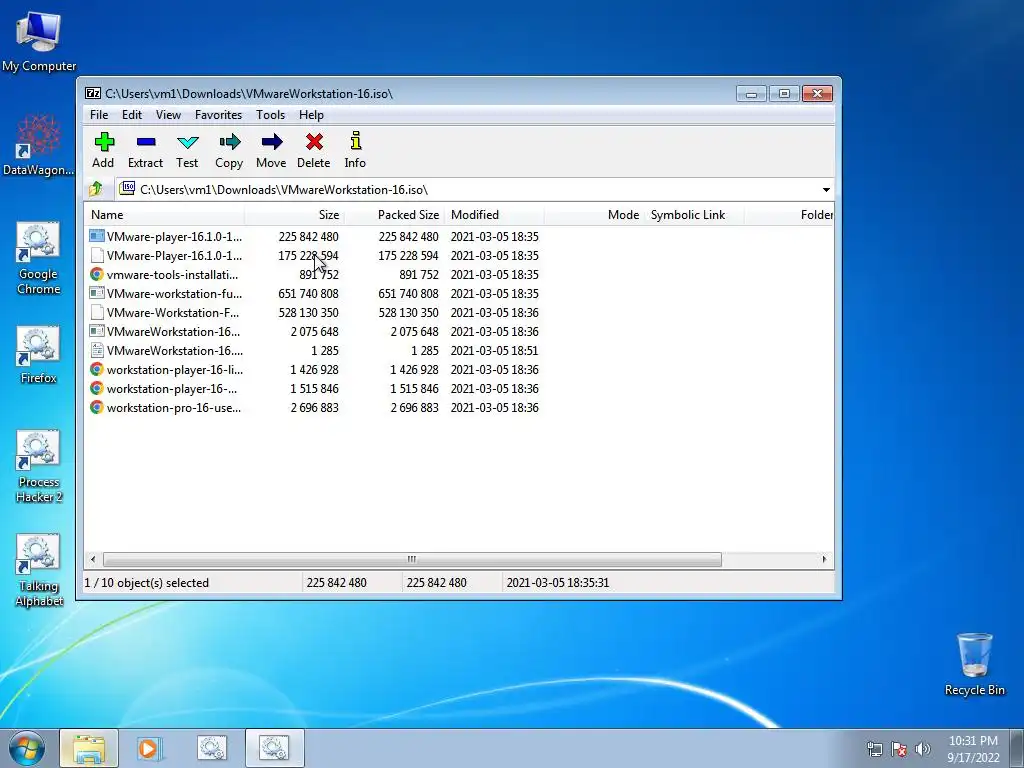Open Process Hacker 2 shortcut
The height and width of the screenshot is (768, 1024).
[39, 466]
